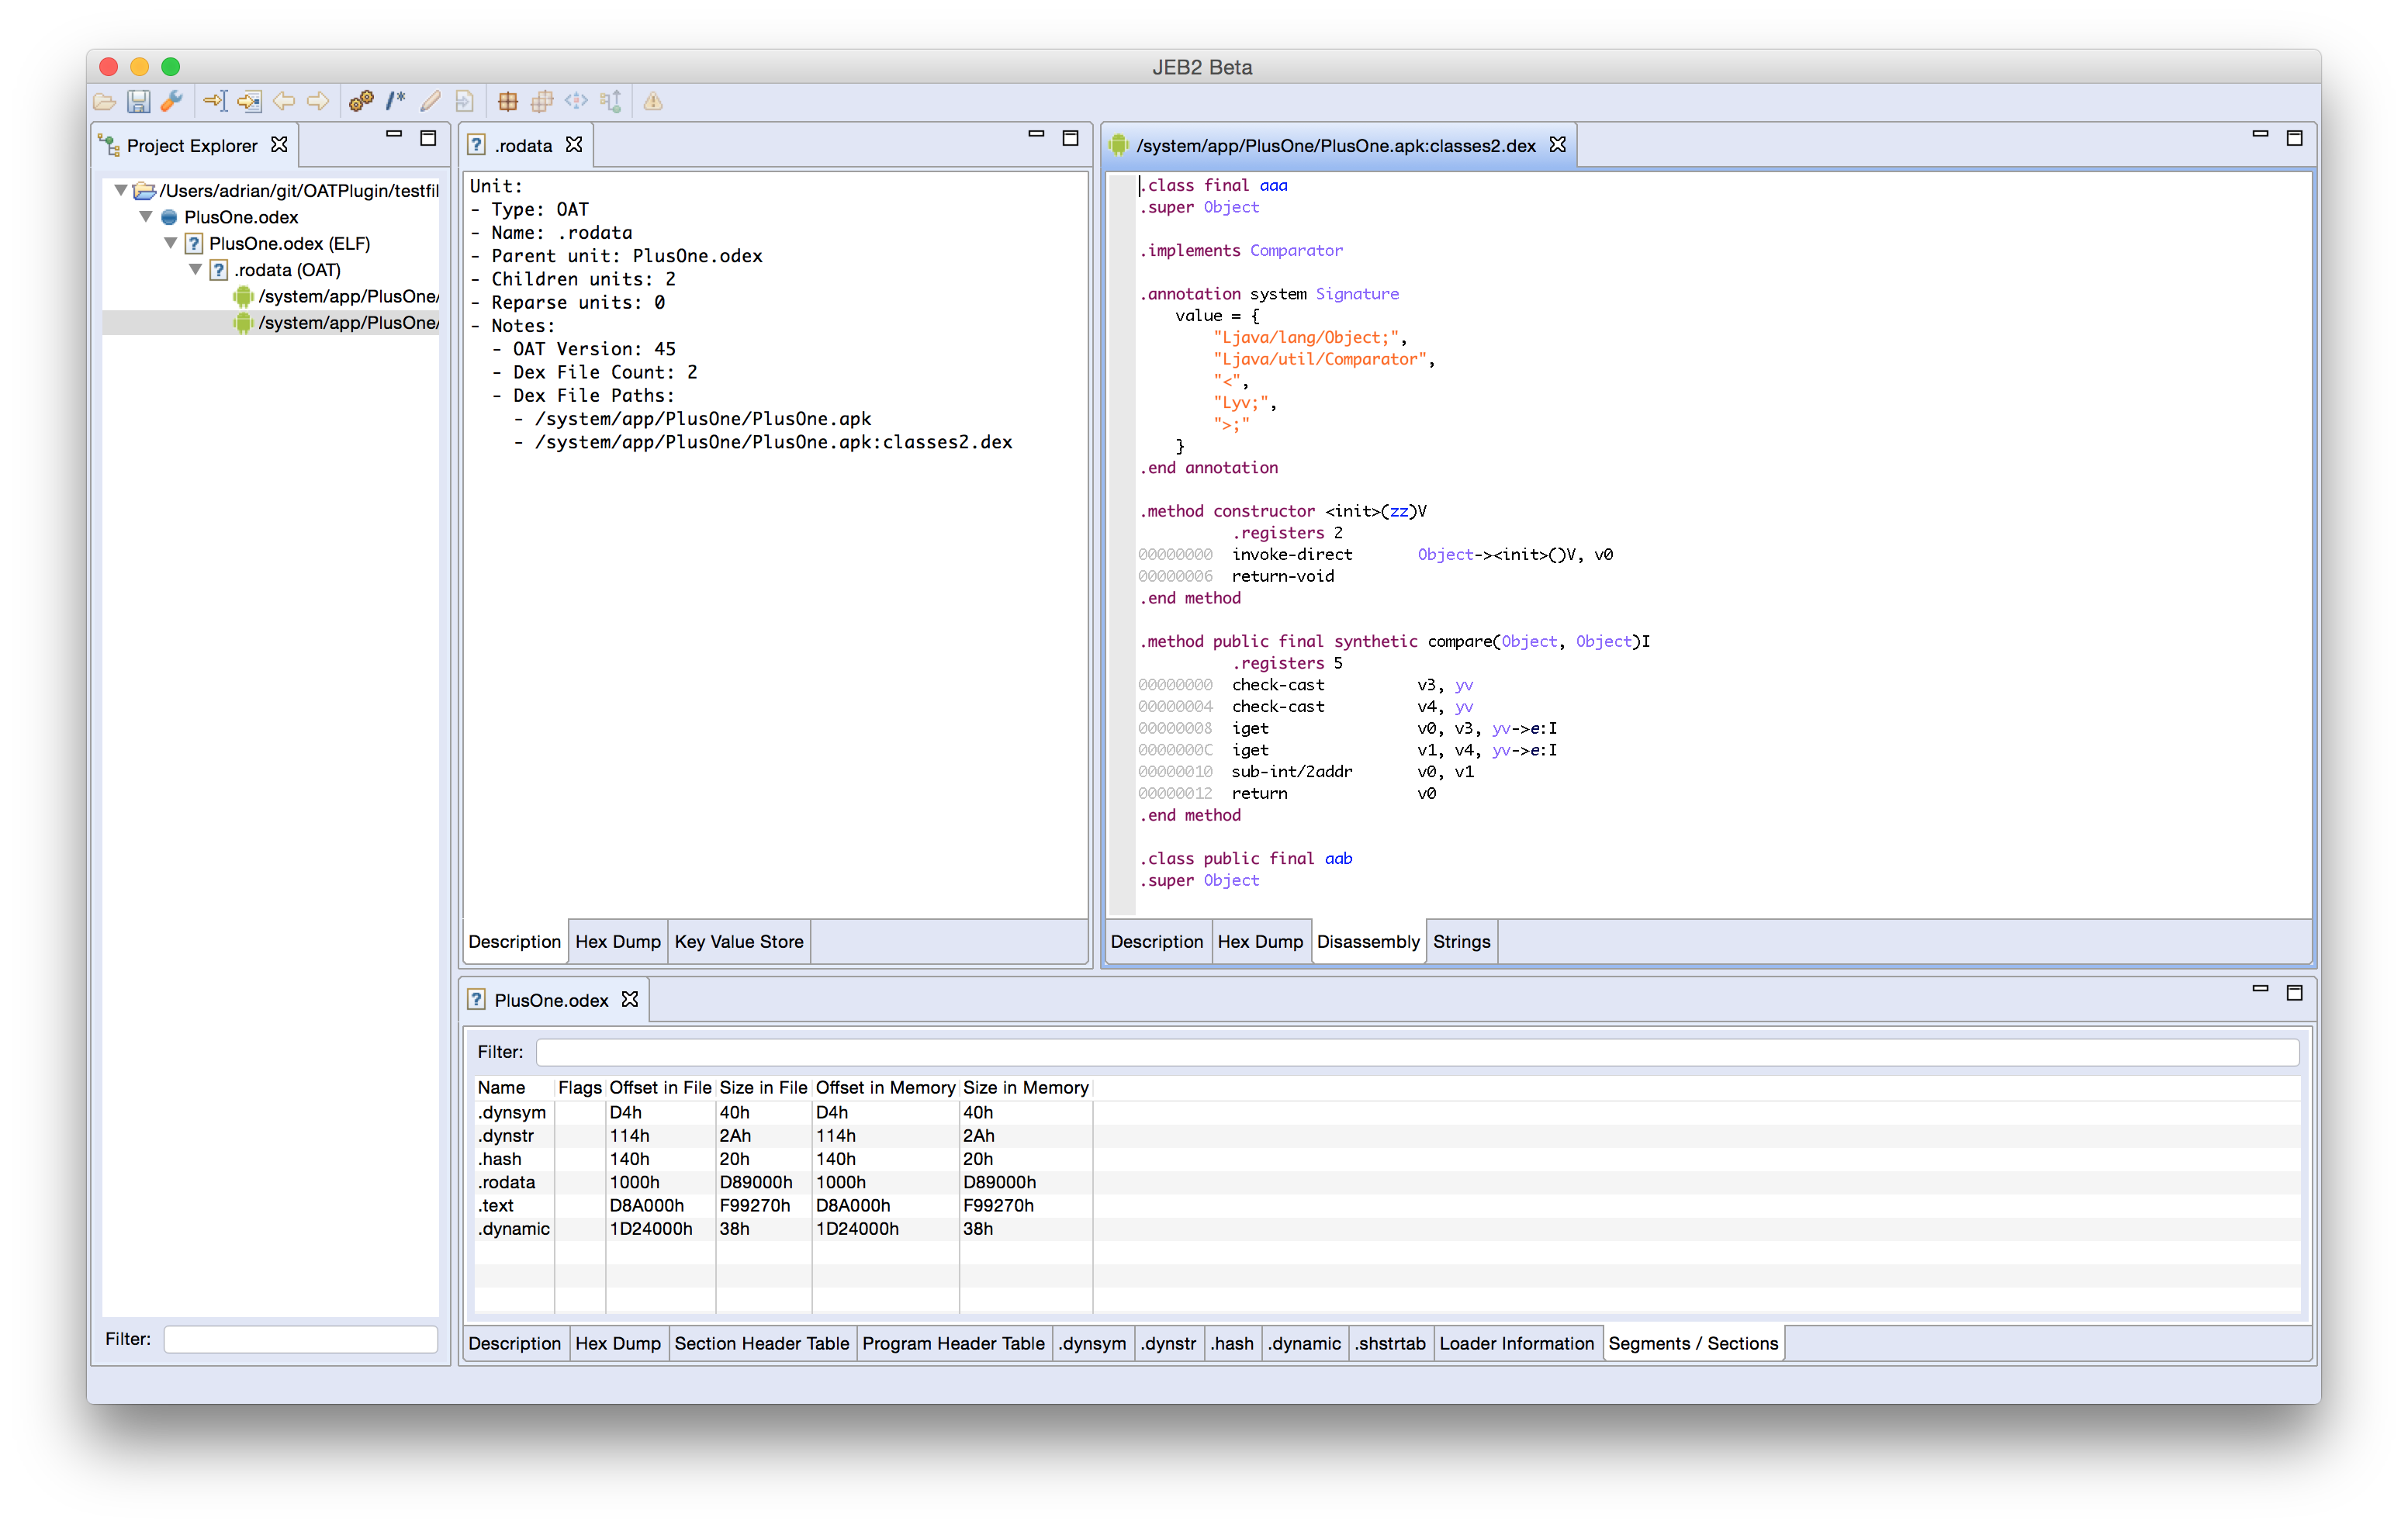Click the blue horizontal arrows icon
This screenshot has height=1528, width=2408.
tap(576, 101)
